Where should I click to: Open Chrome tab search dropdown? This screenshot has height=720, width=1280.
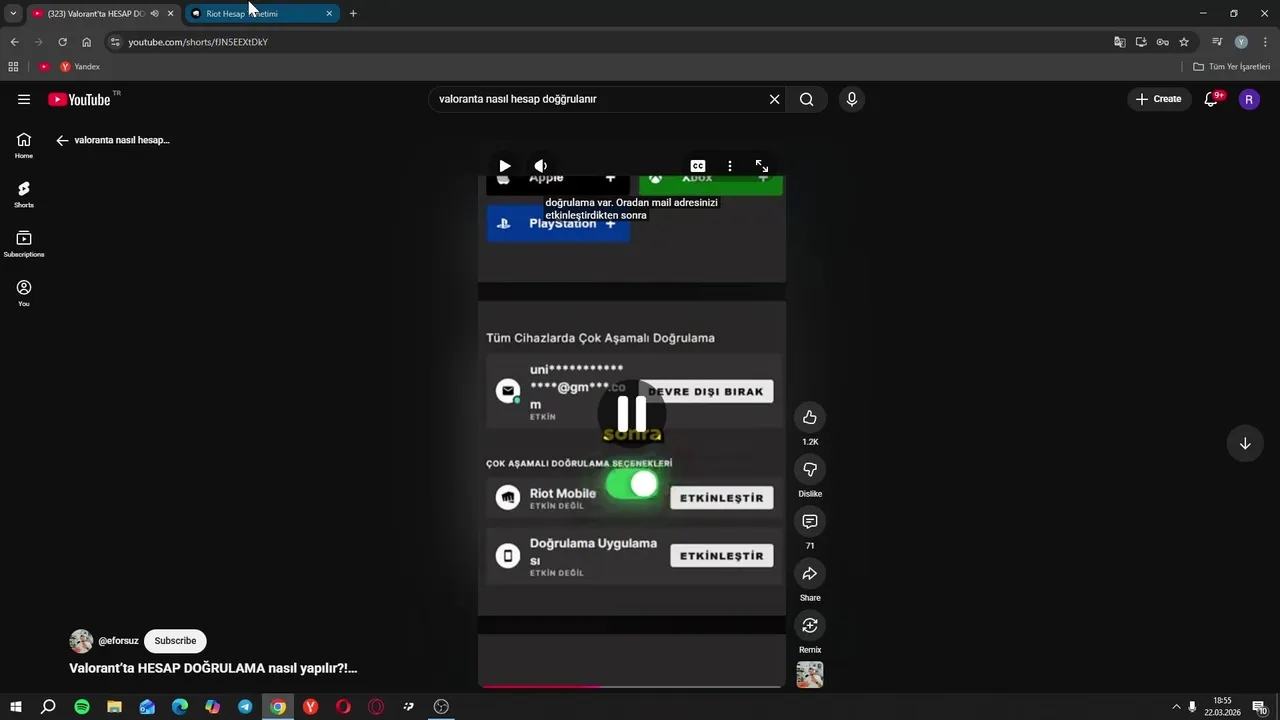pyautogui.click(x=13, y=14)
